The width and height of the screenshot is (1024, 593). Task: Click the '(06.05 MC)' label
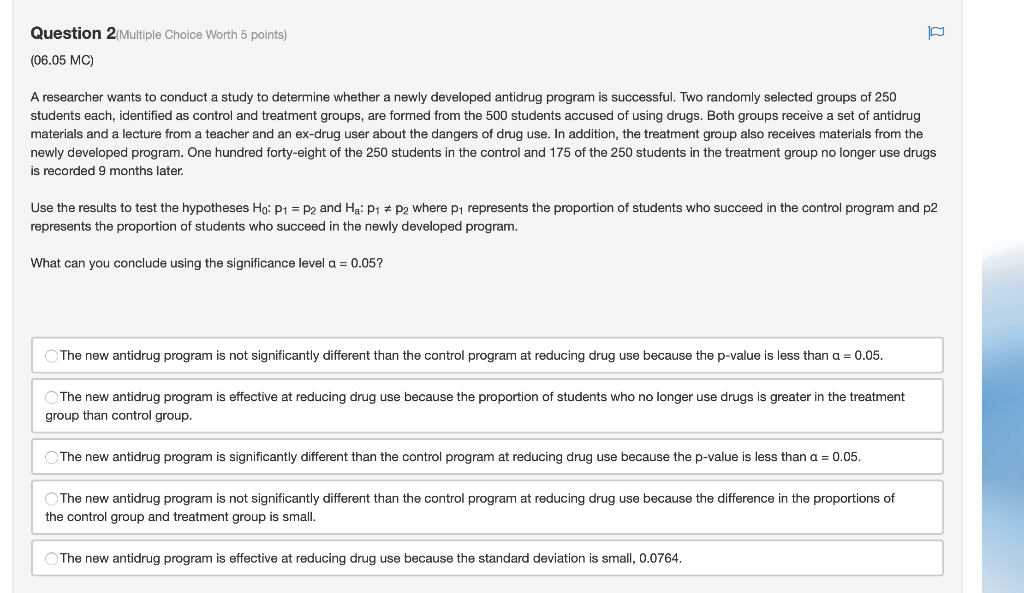click(x=60, y=60)
